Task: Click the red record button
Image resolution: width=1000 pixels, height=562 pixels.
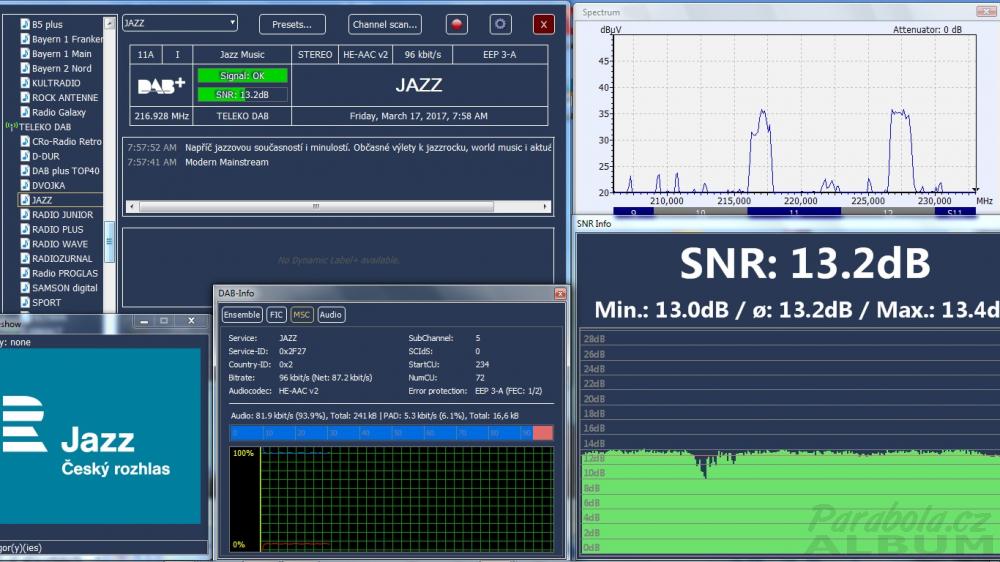Action: 456,24
